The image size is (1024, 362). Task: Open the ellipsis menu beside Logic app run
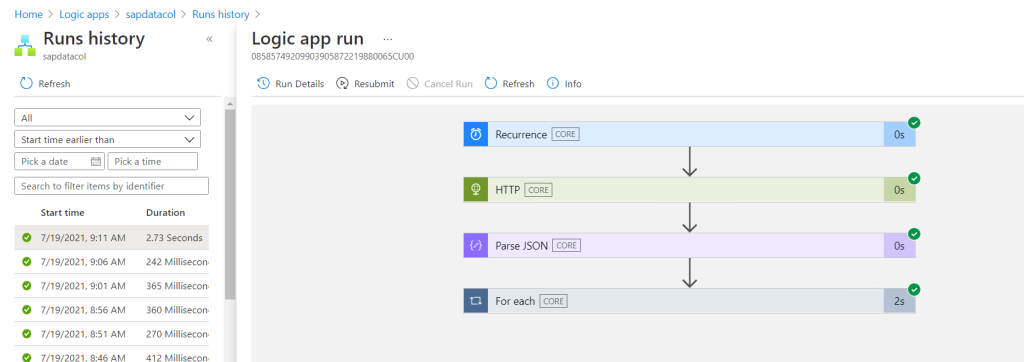388,39
